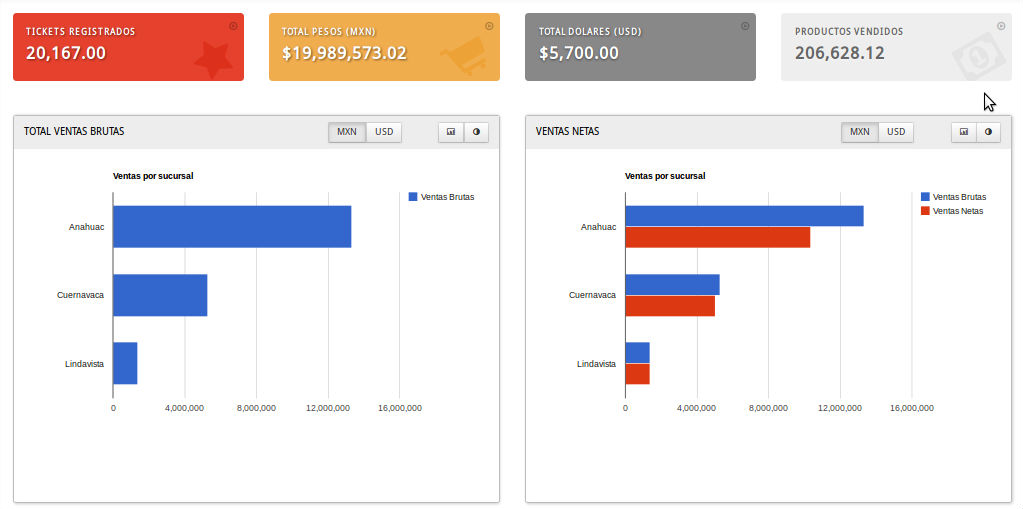
Task: Click the star icon on Tickets Registrados card
Action: pos(212,60)
